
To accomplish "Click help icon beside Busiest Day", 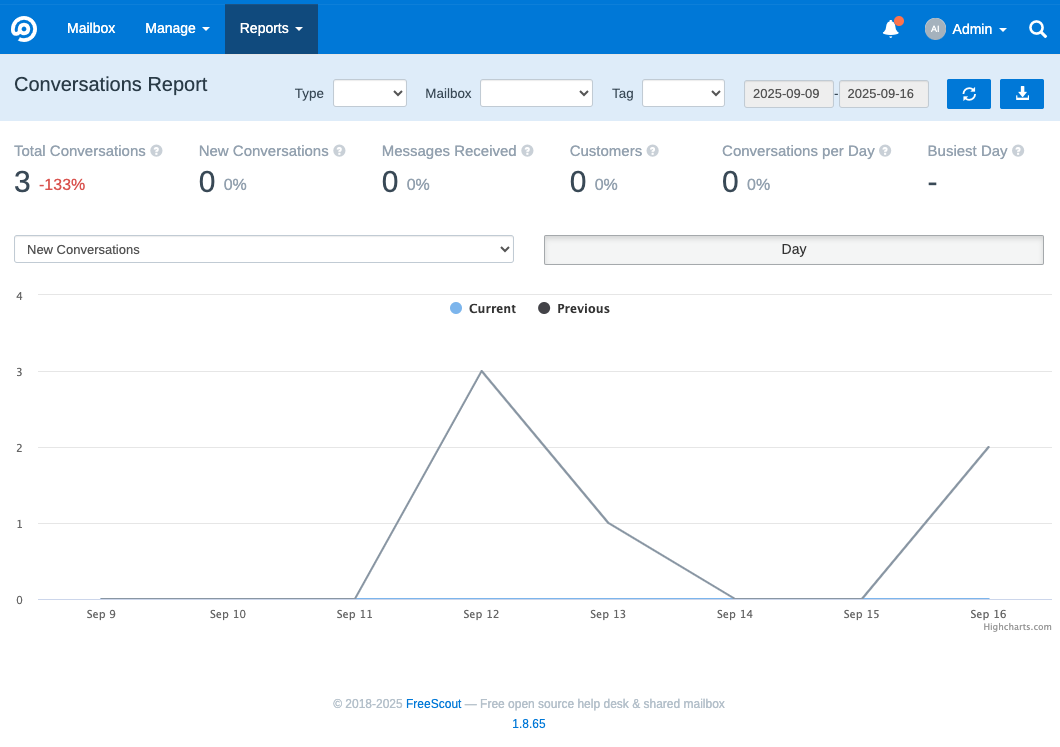I will pos(1018,151).
